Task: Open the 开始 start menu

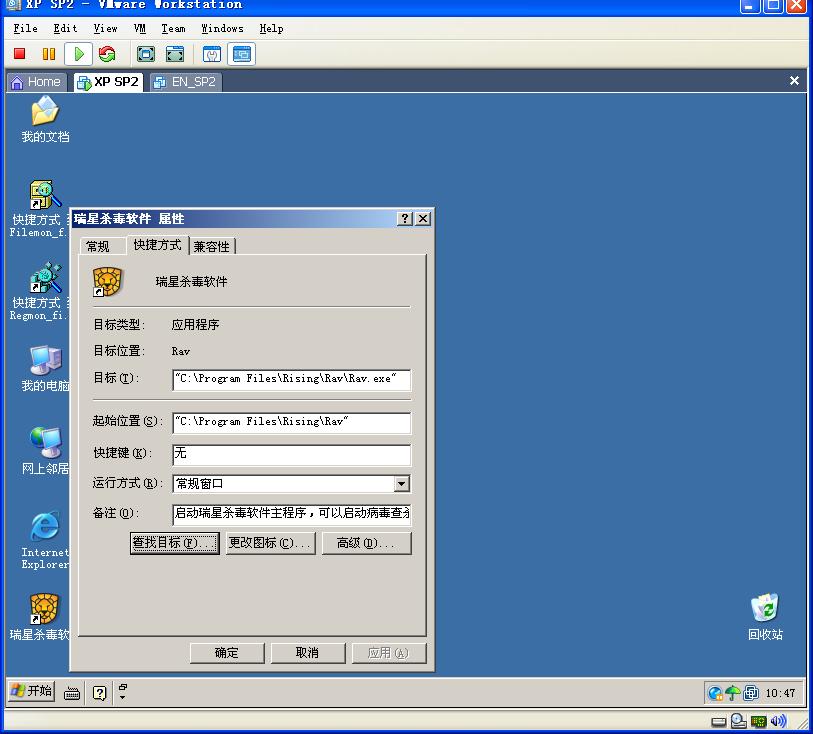Action: [31, 691]
